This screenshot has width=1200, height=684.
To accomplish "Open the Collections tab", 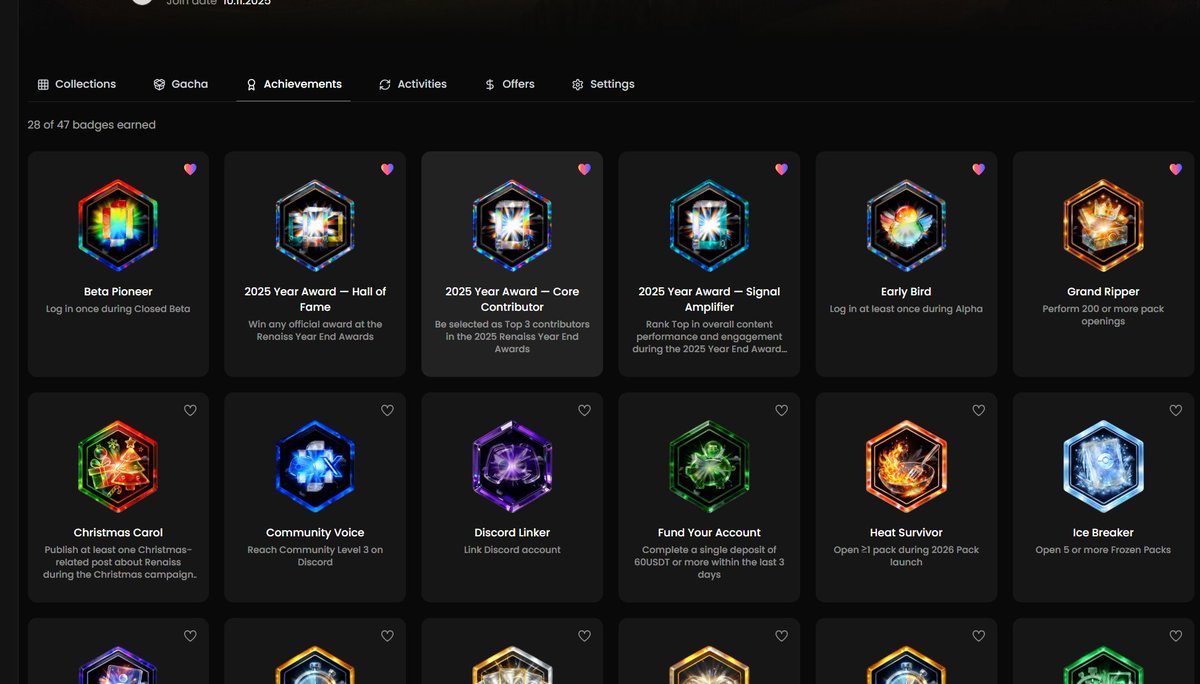I will (77, 84).
